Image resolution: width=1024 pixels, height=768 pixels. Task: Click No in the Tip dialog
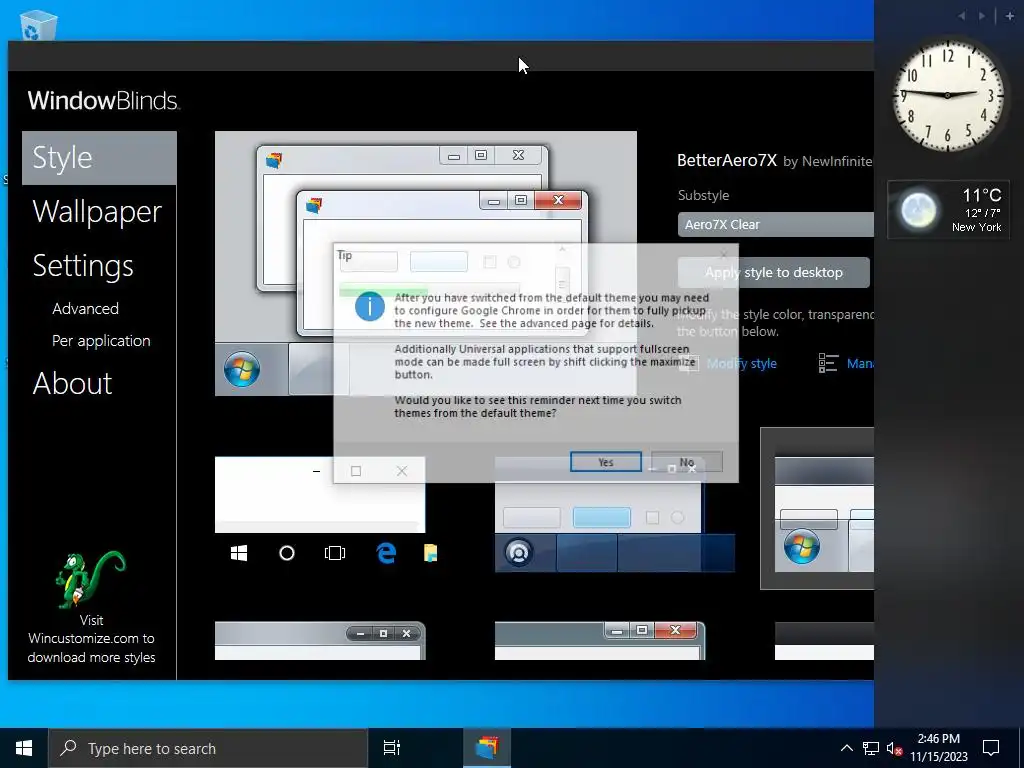point(686,462)
